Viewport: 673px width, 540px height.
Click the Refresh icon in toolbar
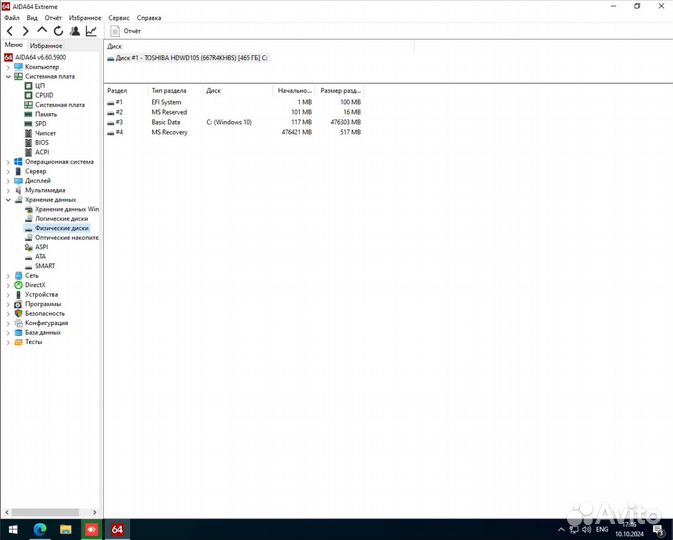pyautogui.click(x=58, y=31)
